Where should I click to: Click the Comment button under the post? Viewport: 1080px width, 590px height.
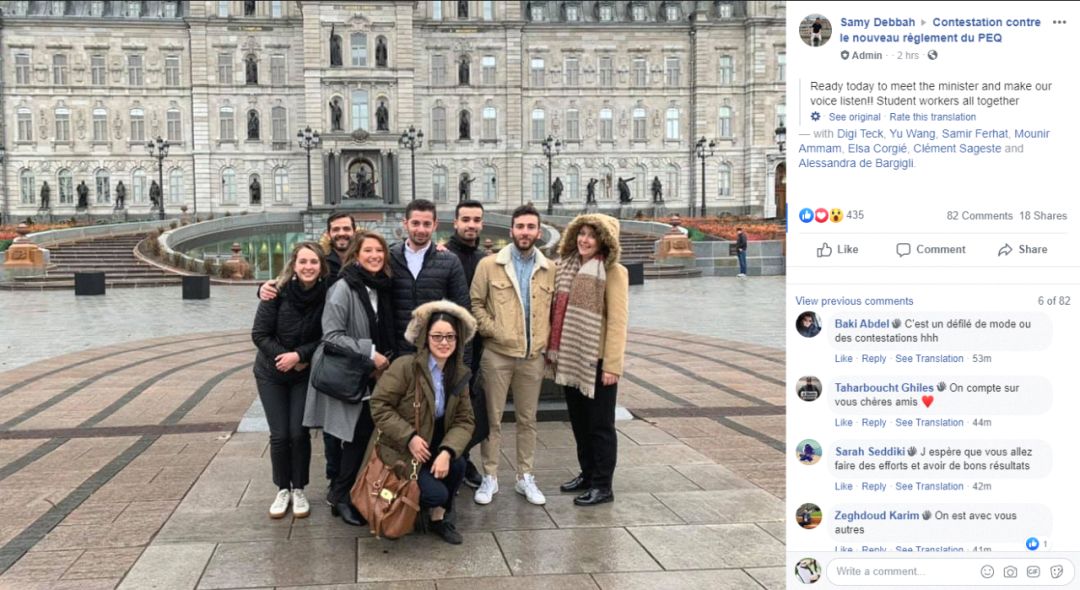pyautogui.click(x=931, y=249)
